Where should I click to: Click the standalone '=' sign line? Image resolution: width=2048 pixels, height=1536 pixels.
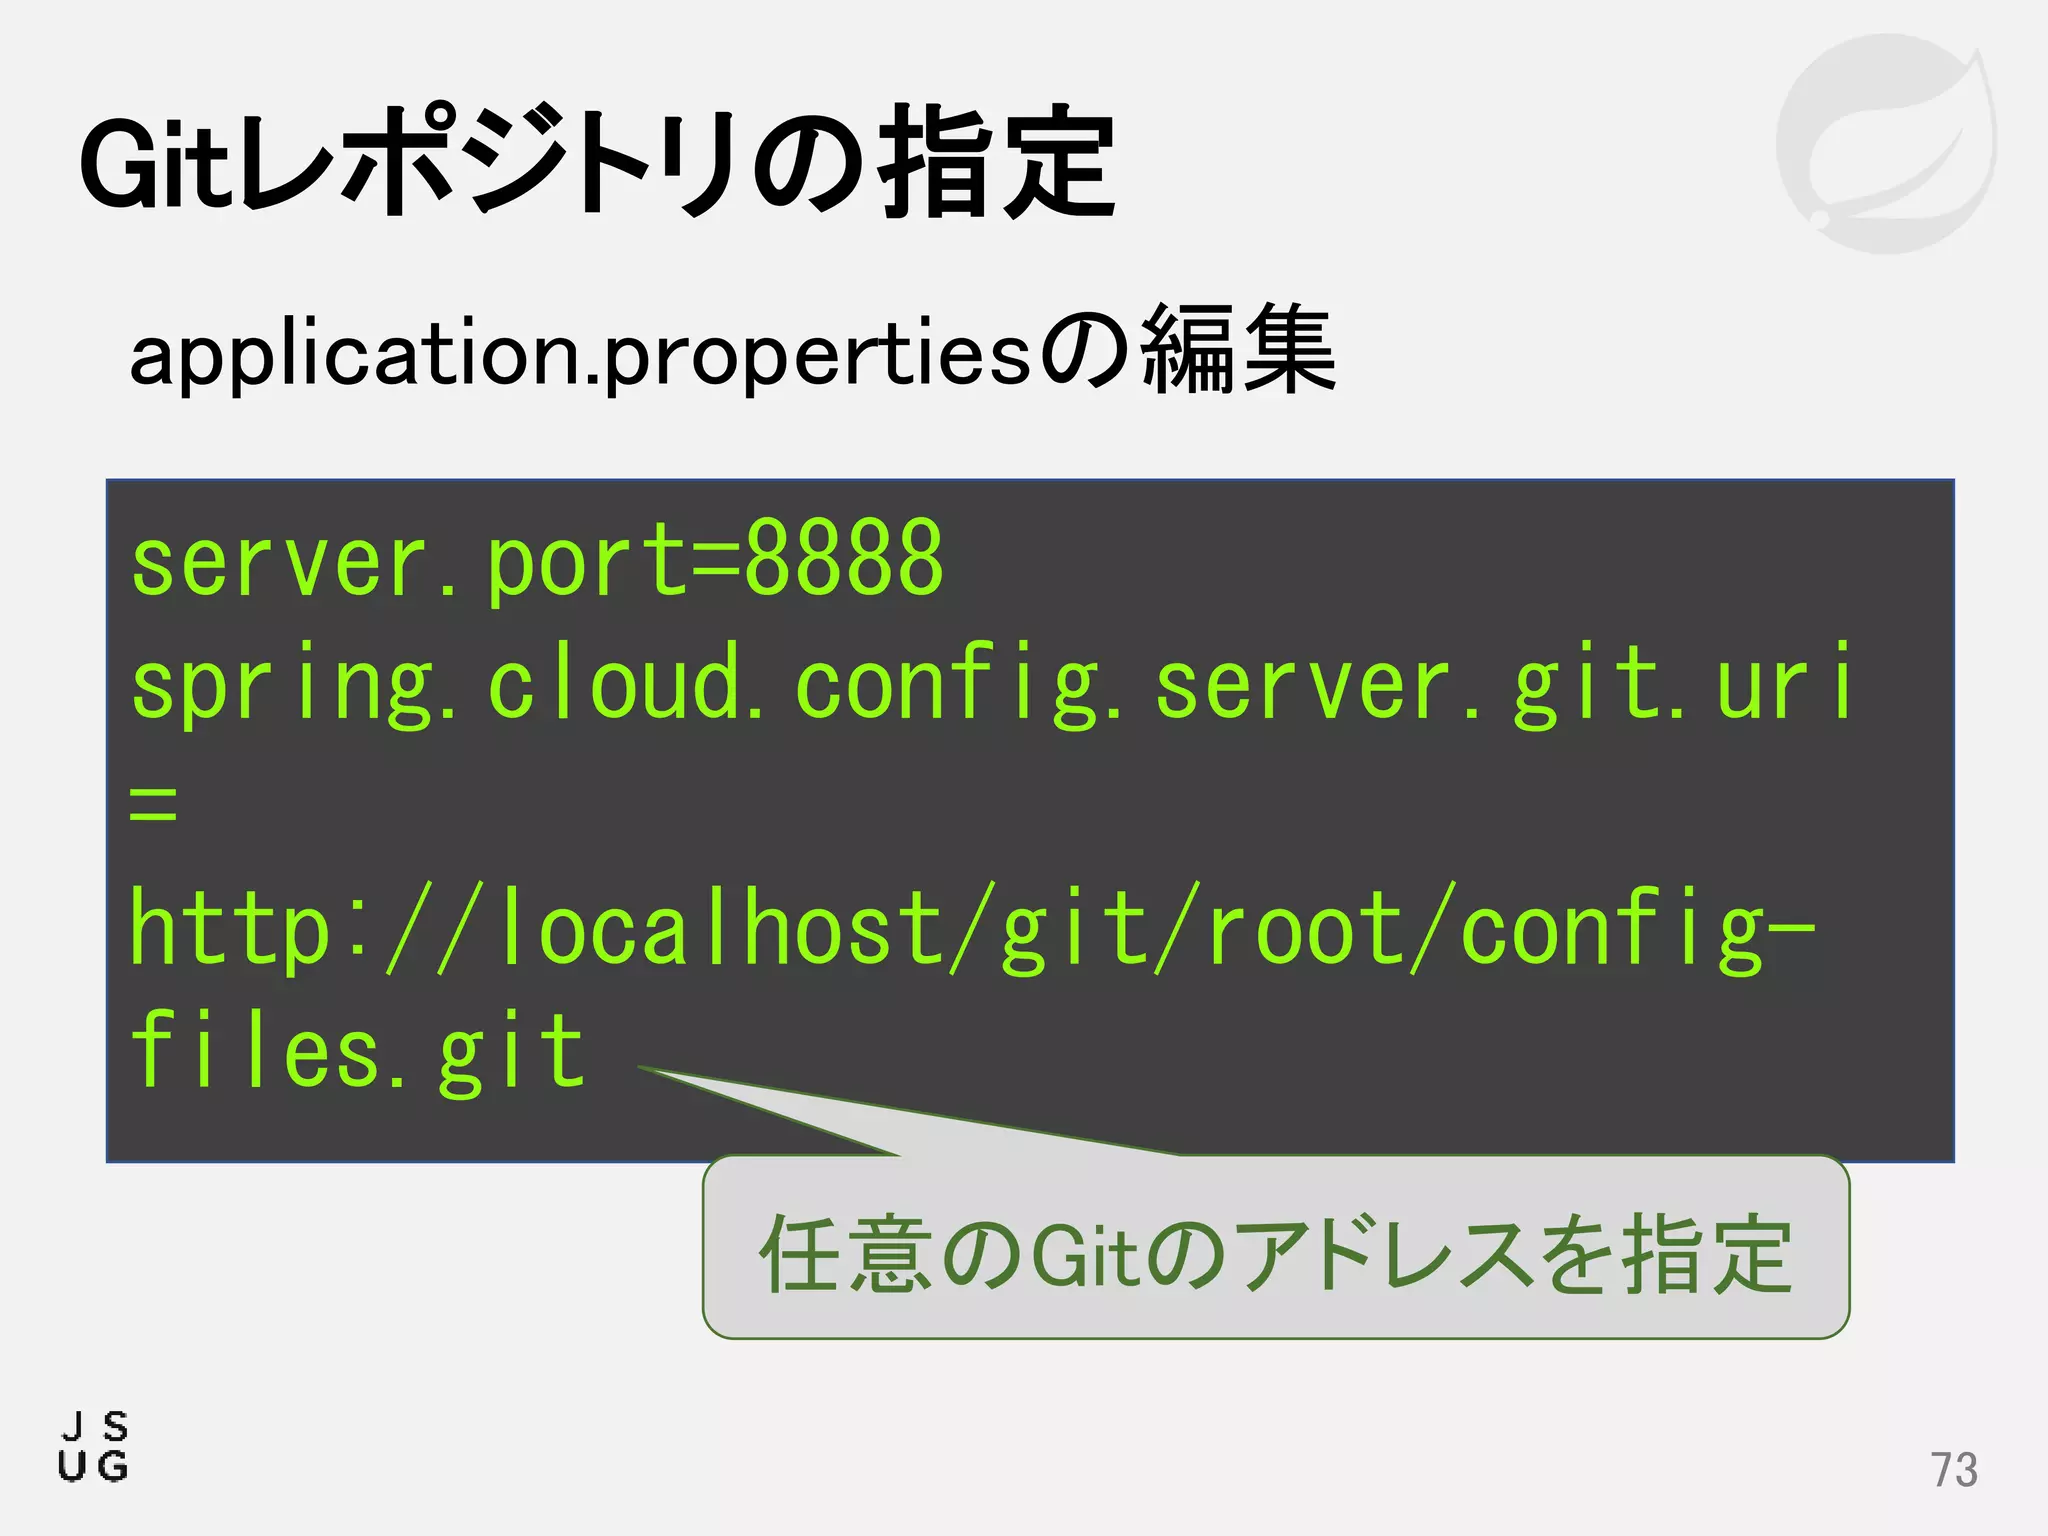point(153,804)
